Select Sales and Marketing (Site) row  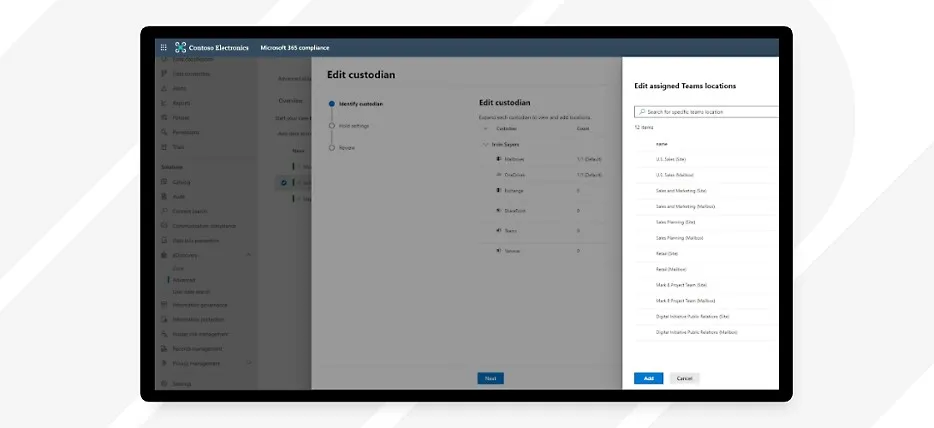706,190
